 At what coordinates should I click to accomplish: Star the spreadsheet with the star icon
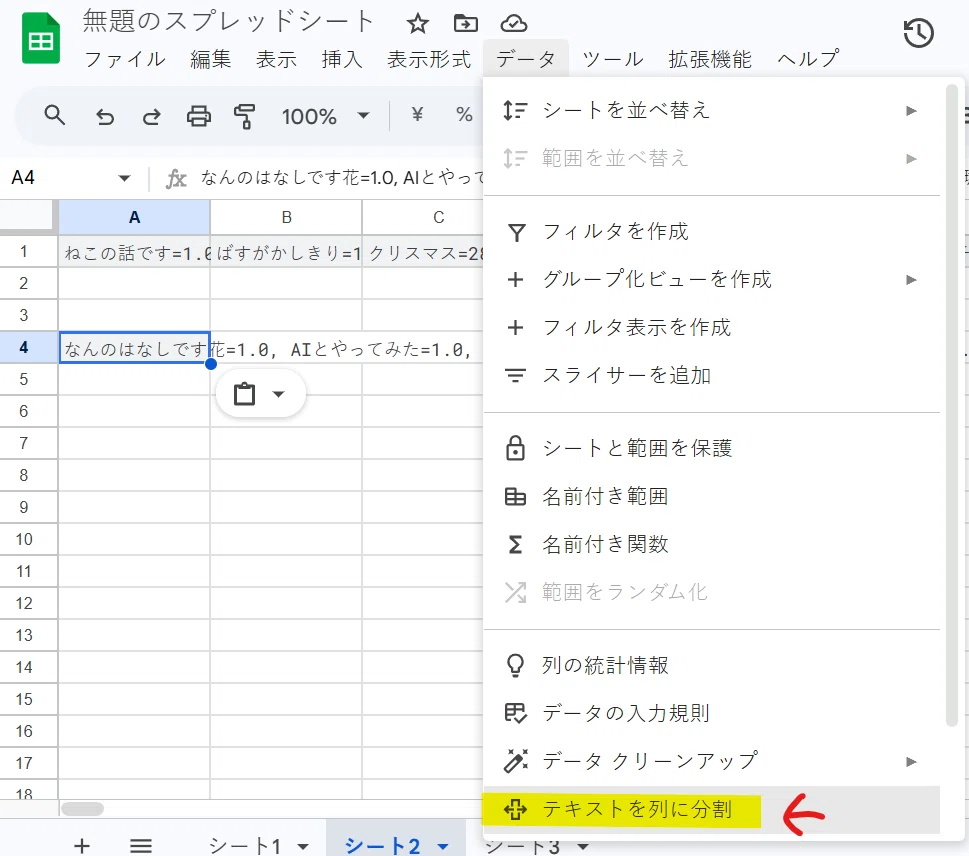[418, 24]
